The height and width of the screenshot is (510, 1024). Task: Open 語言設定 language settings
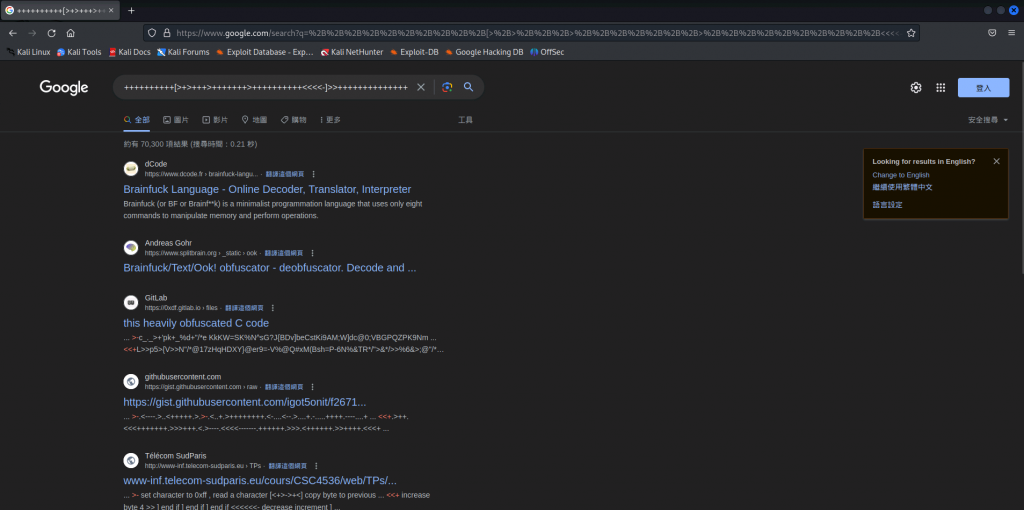coord(888,204)
